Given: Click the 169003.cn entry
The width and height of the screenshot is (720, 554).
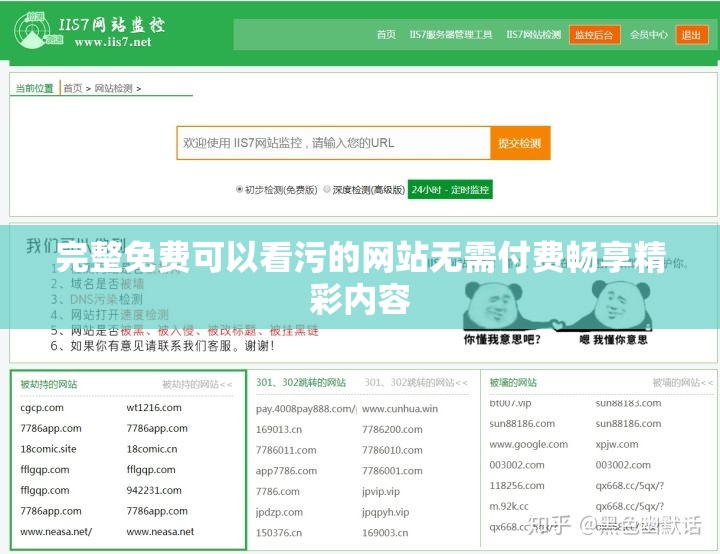Looking at the screenshot, I should click(385, 533).
